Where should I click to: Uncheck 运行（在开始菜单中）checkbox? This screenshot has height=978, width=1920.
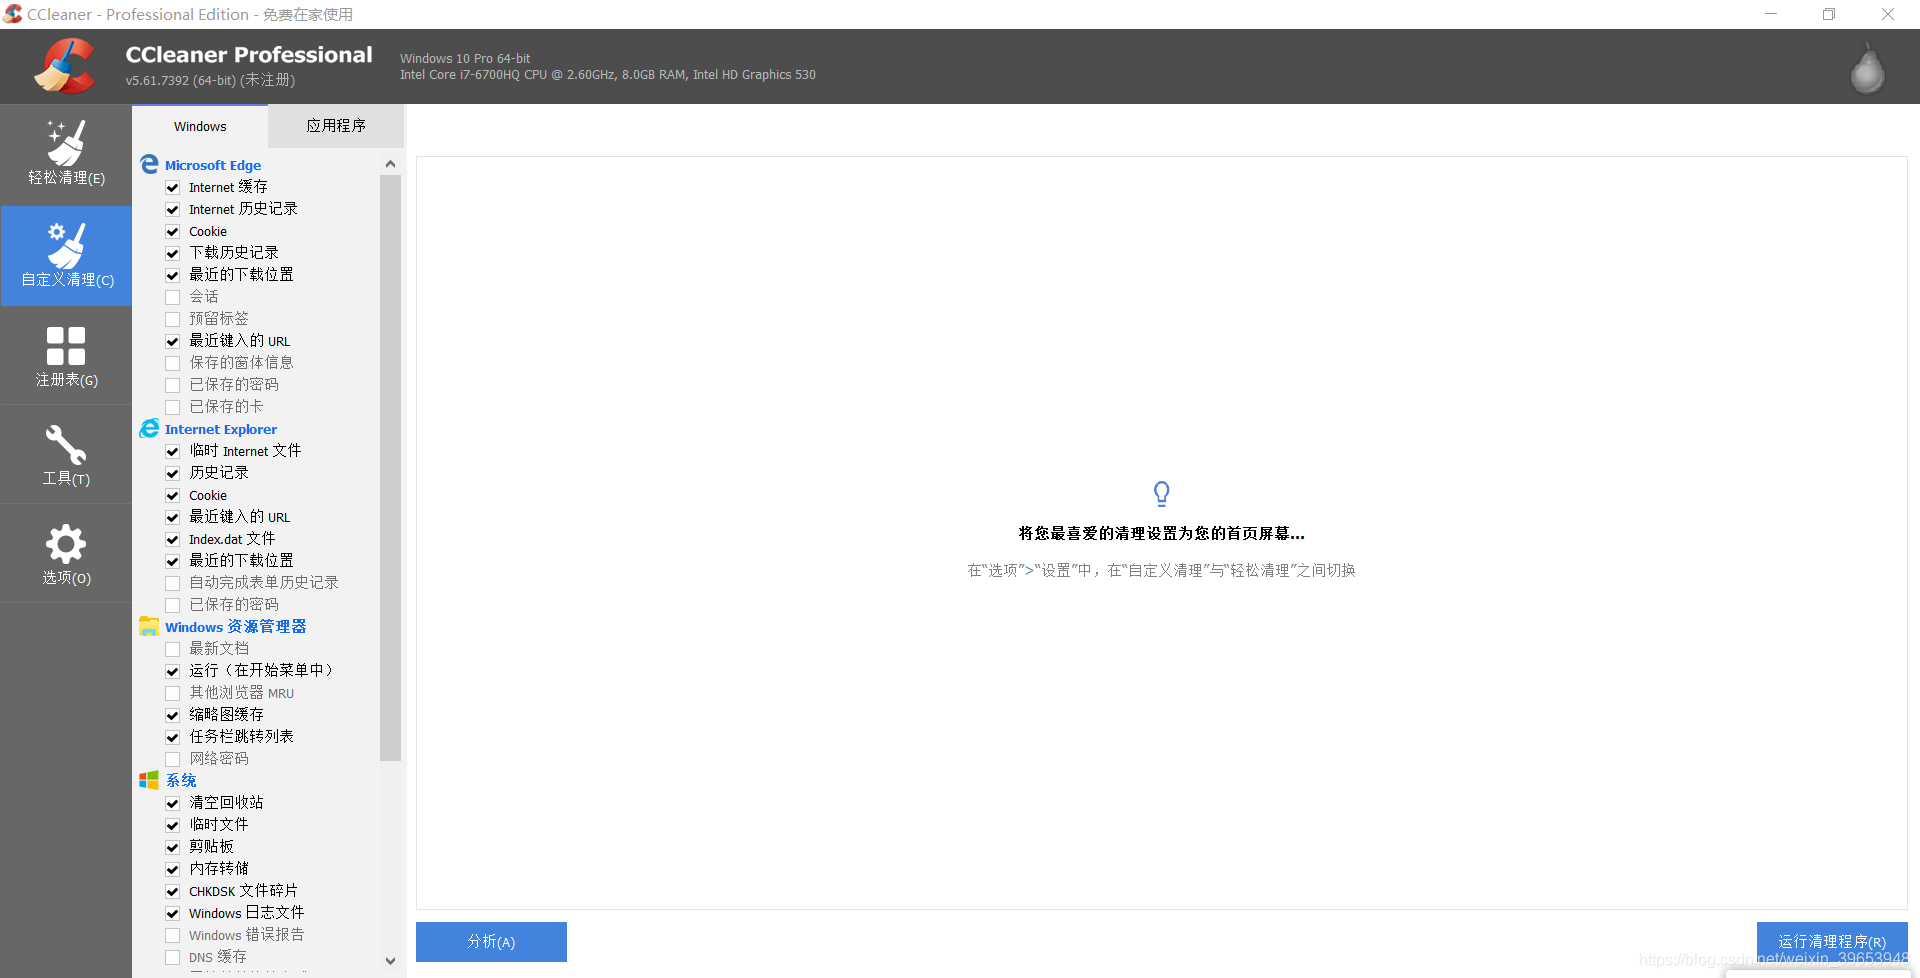tap(172, 671)
